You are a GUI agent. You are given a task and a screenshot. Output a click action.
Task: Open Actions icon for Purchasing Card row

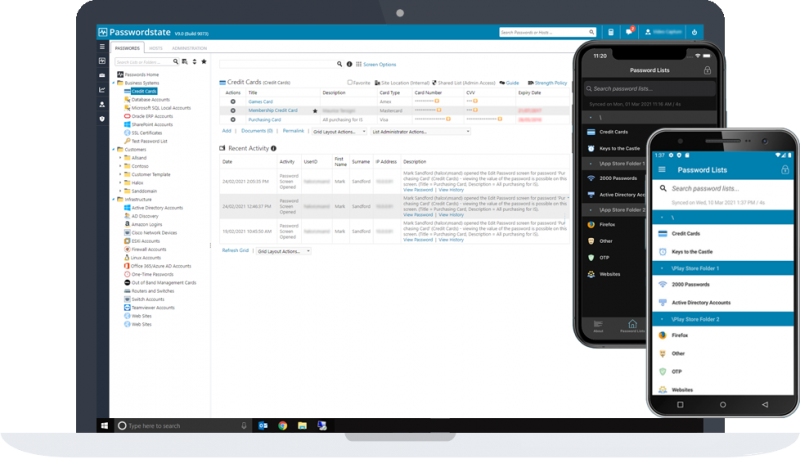click(233, 120)
